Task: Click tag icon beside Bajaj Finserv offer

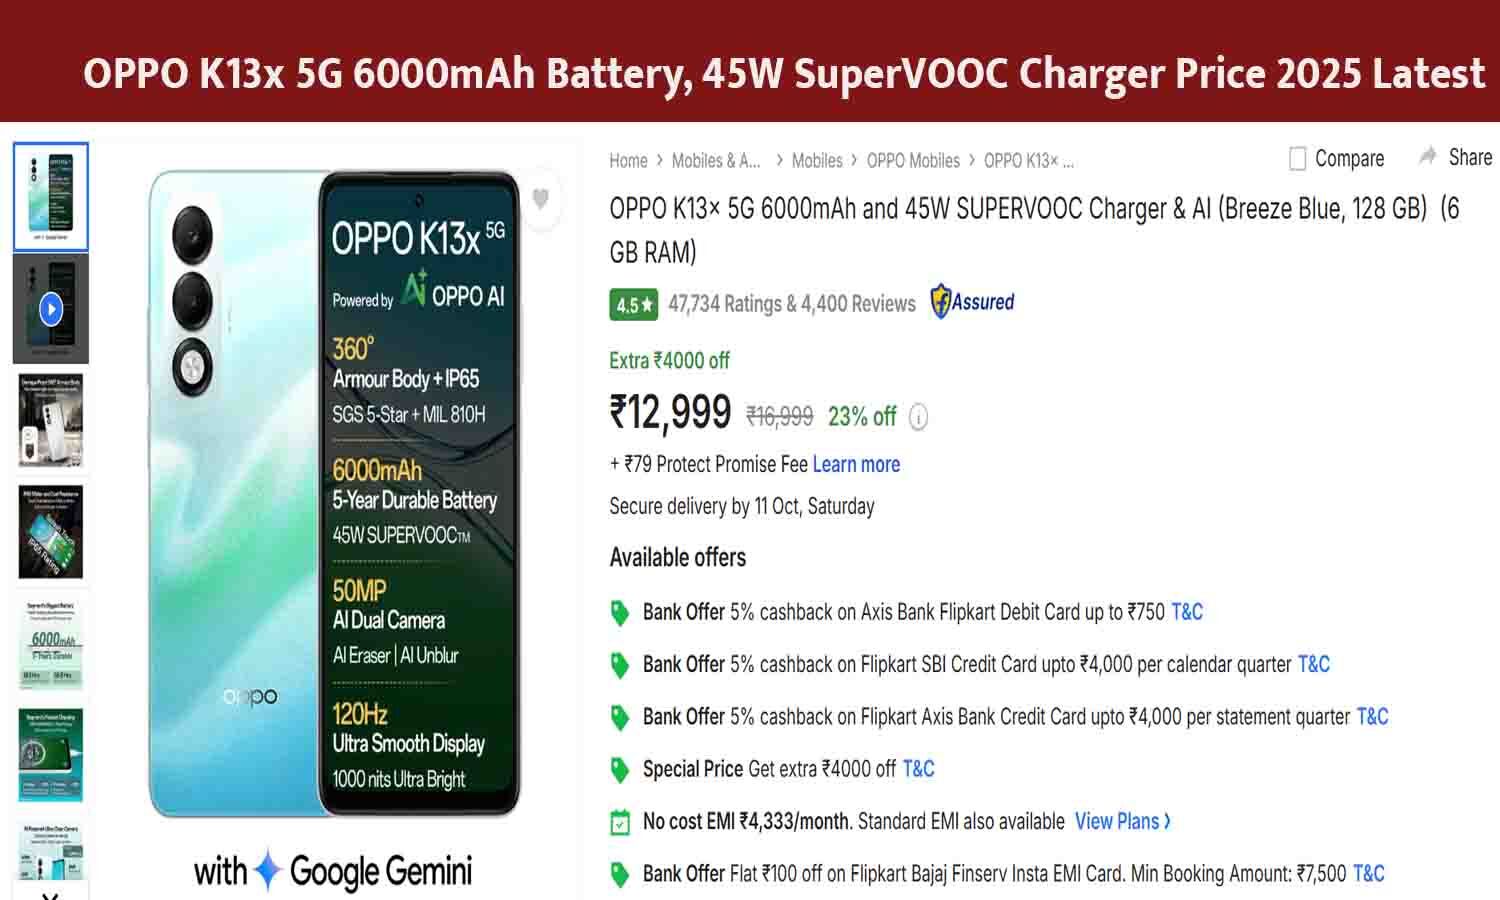Action: point(620,872)
